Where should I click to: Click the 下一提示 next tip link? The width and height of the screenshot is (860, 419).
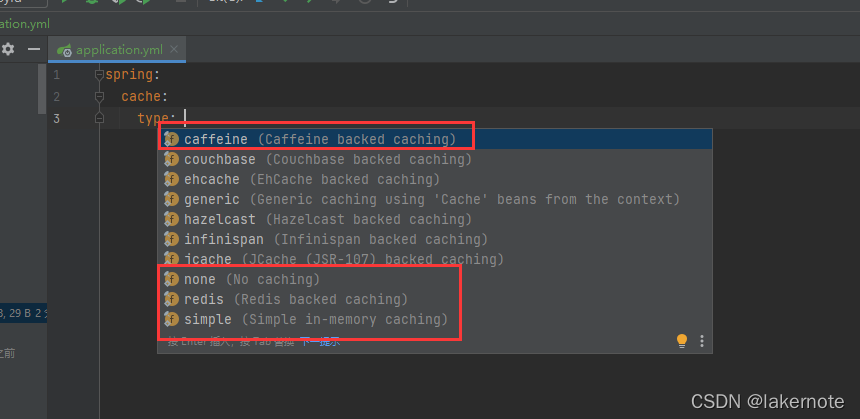[320, 342]
